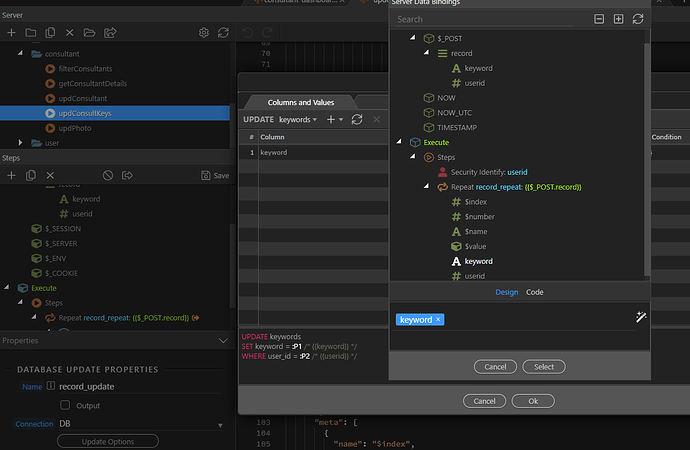Collapse the Execute node in bindings dialog
This screenshot has height=450, width=690.
(x=401, y=142)
